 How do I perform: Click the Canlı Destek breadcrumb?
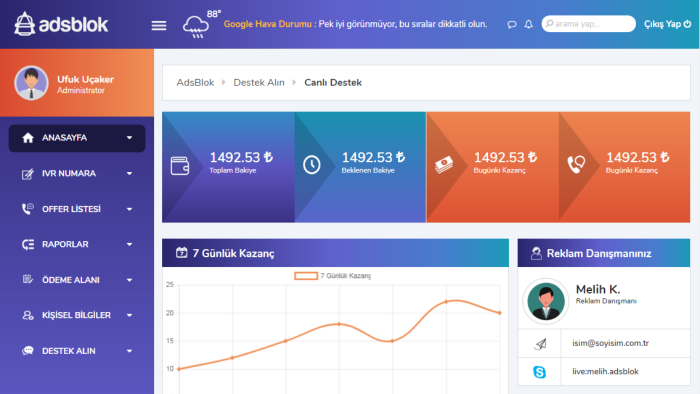pos(333,83)
